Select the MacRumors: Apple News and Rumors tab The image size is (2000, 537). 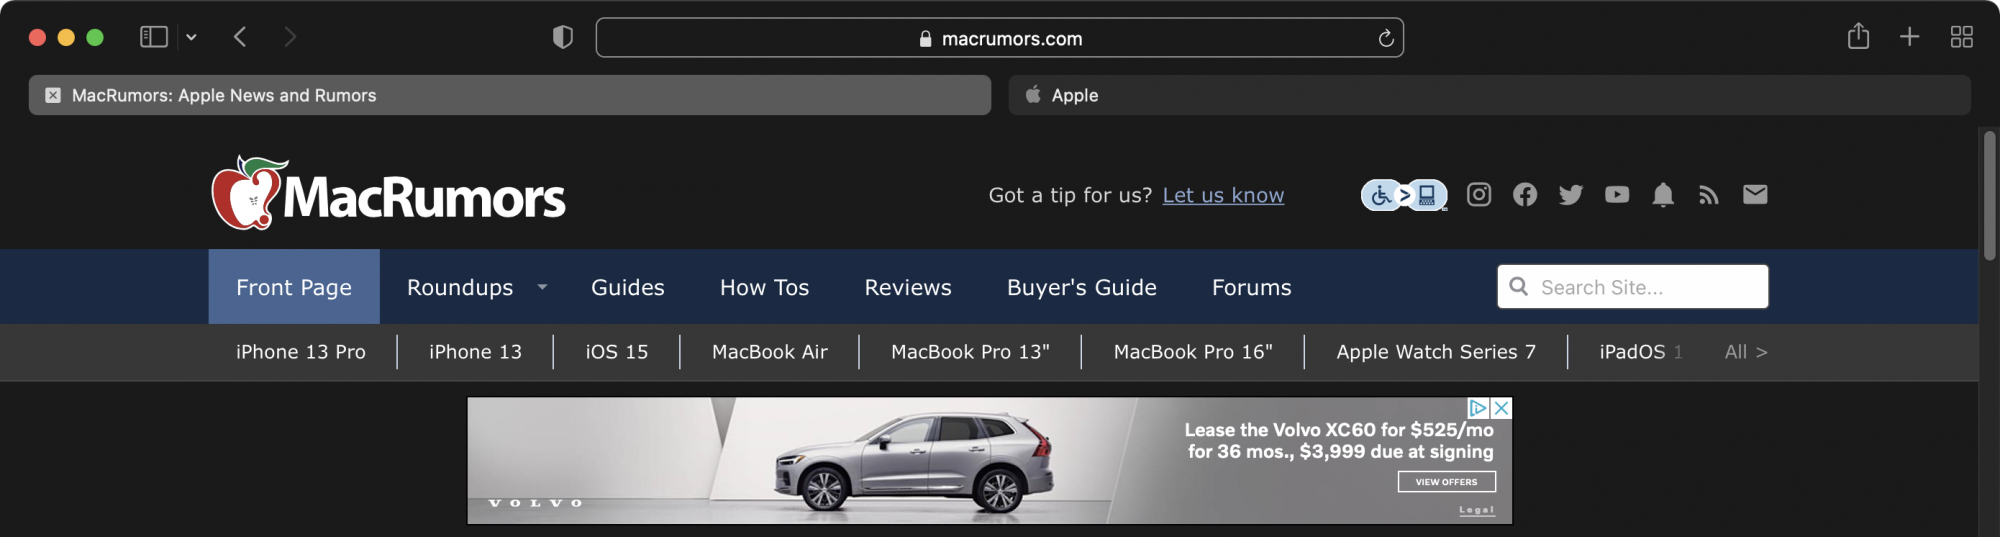coord(510,95)
